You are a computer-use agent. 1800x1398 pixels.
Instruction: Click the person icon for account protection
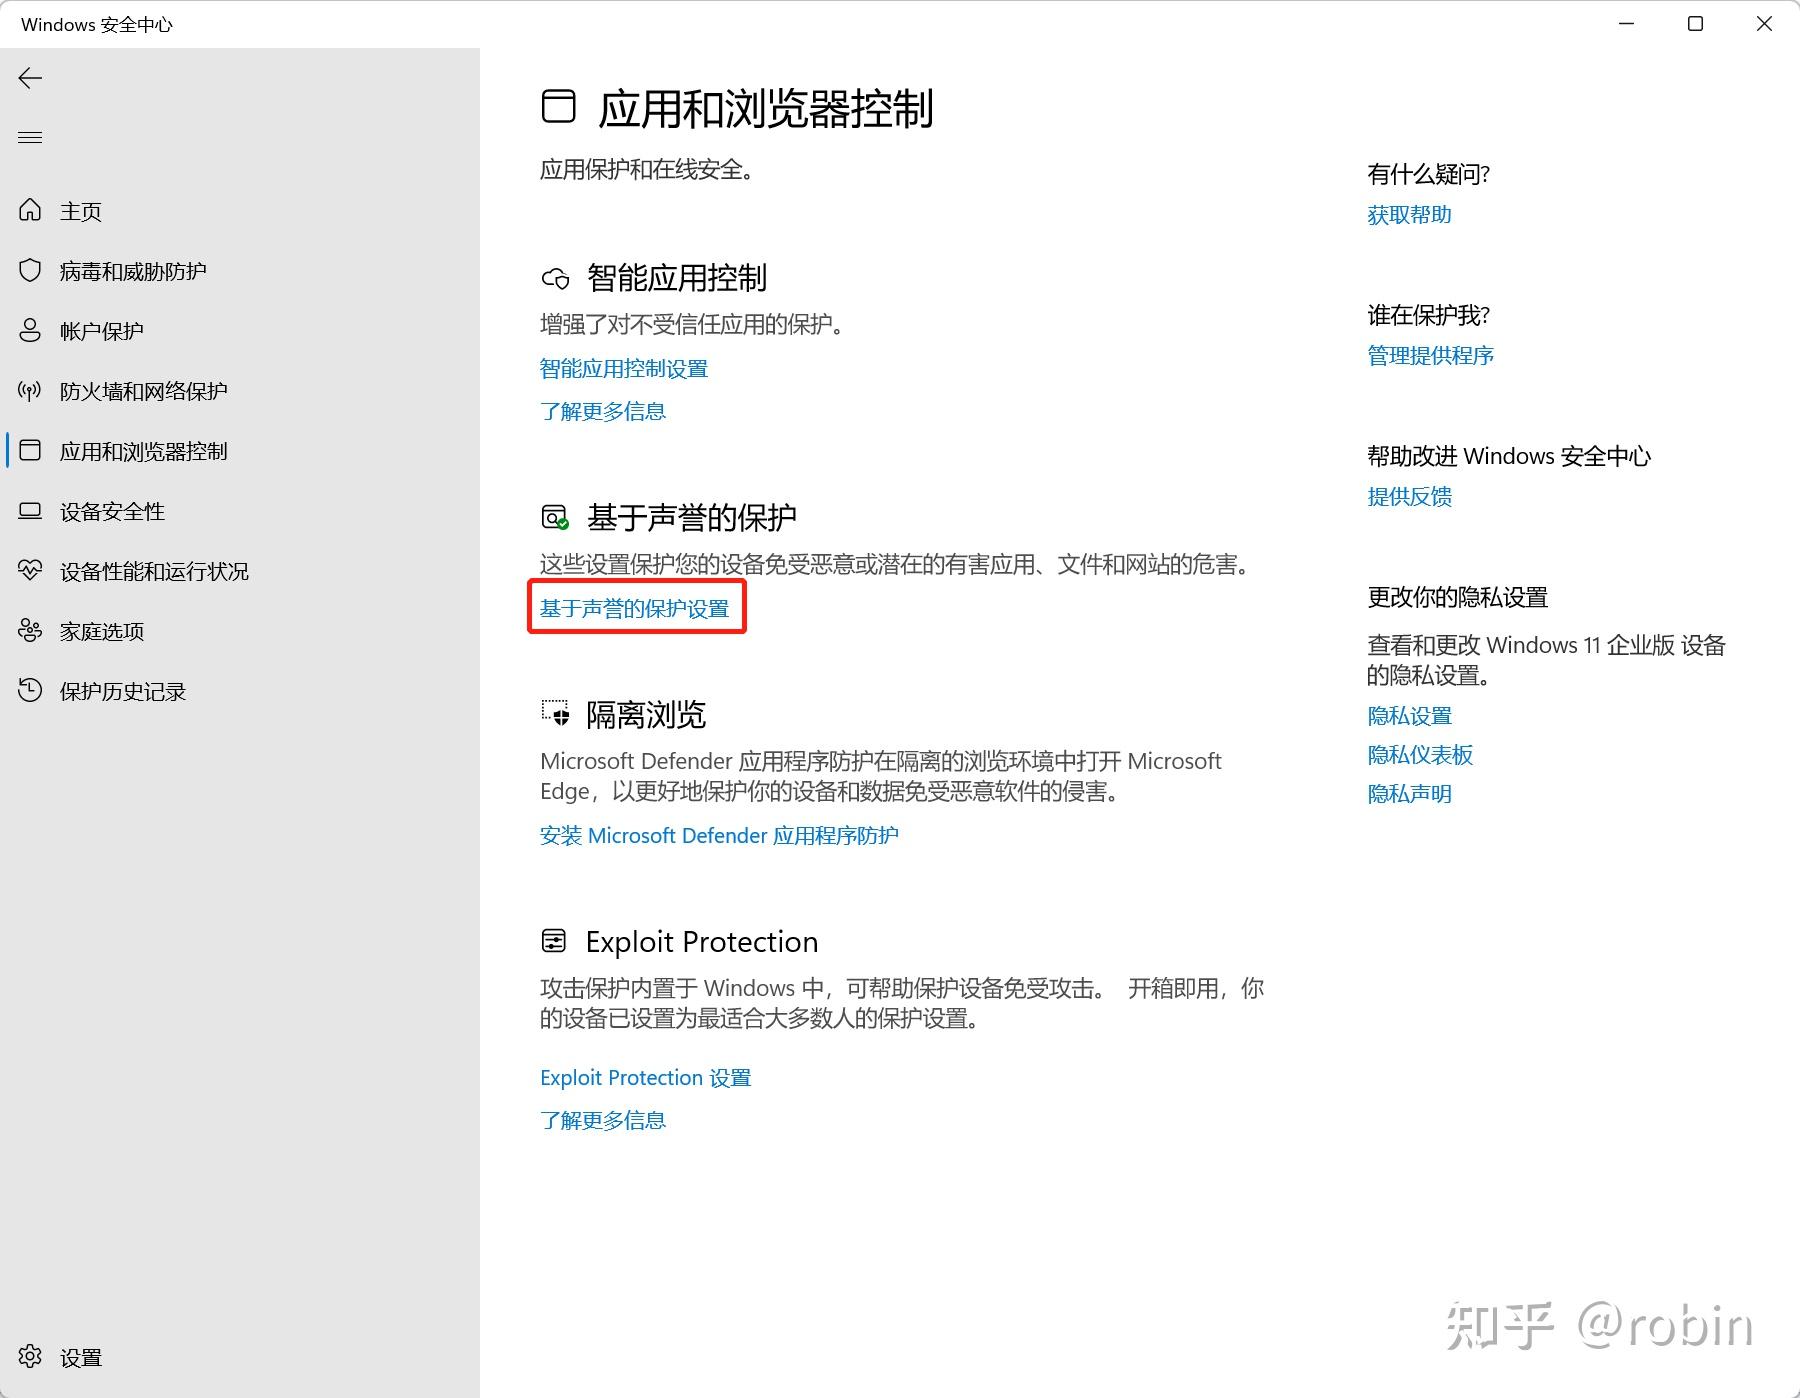tap(30, 330)
